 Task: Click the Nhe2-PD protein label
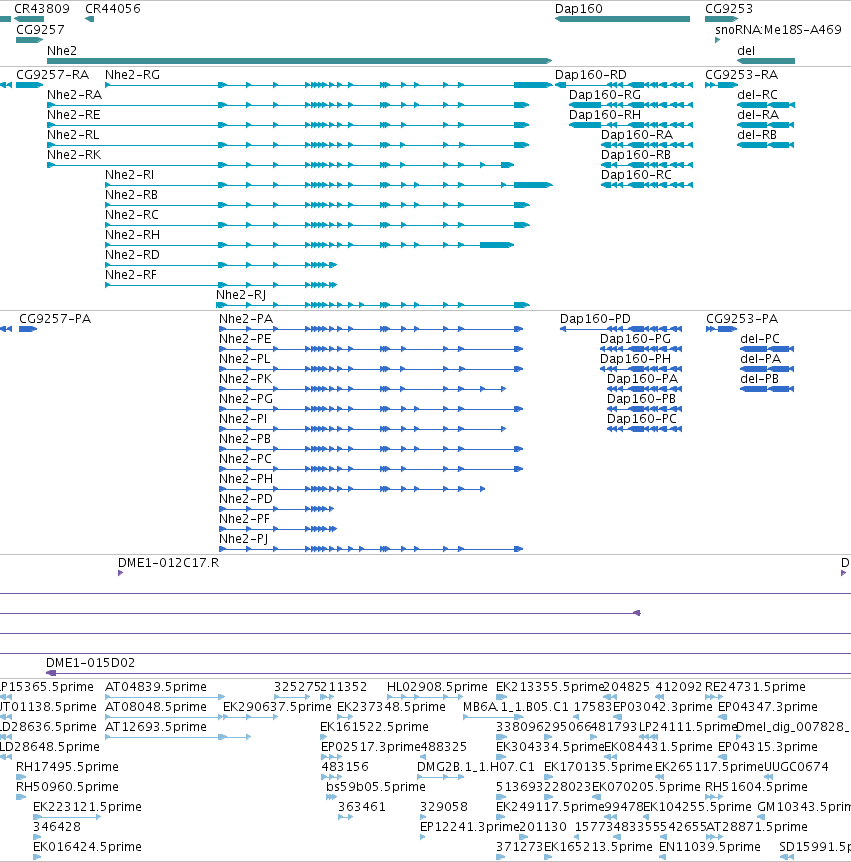tap(246, 499)
